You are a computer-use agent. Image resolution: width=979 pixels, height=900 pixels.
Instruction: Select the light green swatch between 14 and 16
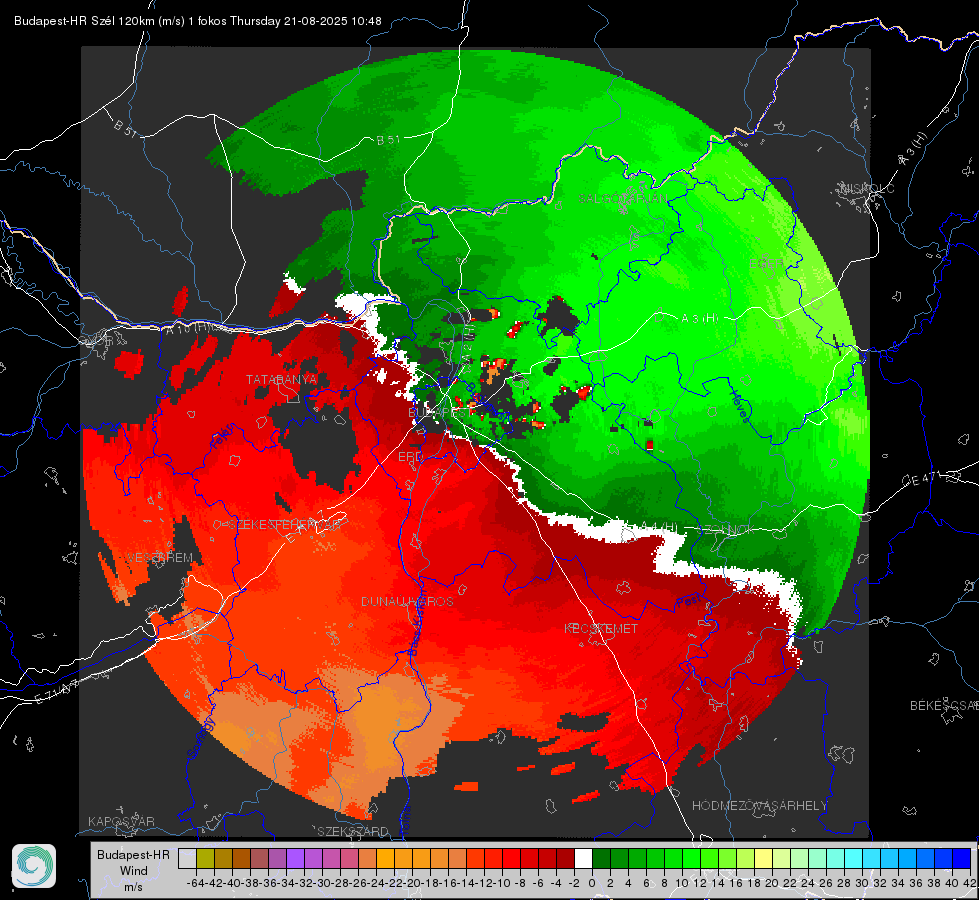click(x=727, y=858)
